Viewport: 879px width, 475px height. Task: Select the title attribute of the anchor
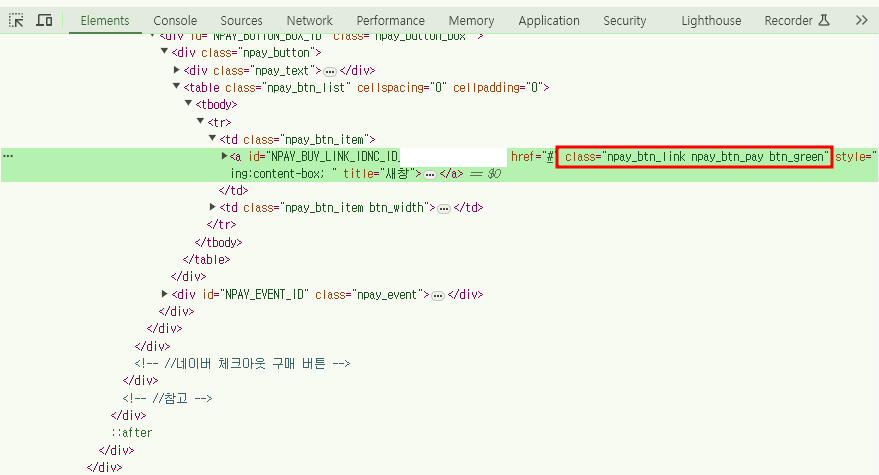point(379,174)
